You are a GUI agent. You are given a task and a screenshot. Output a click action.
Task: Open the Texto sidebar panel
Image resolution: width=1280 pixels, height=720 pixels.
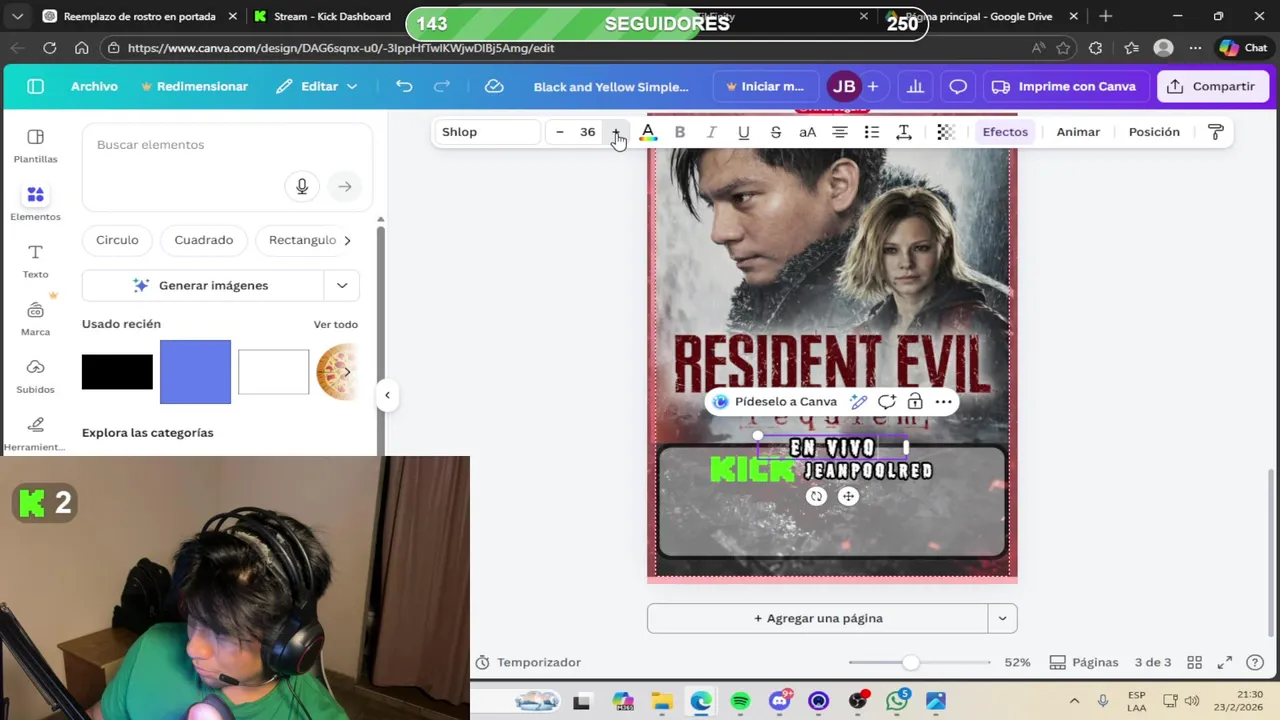click(35, 261)
